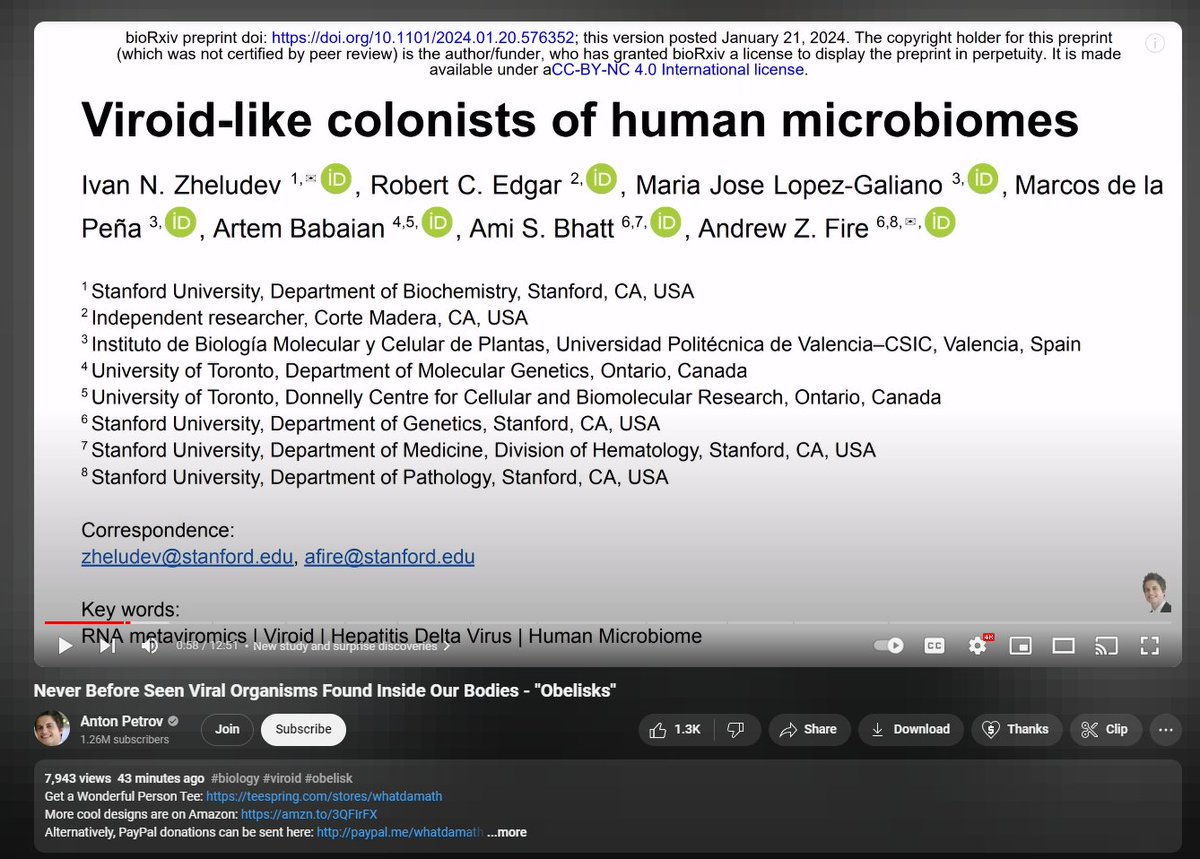Open the chapter 'New study and surprise discoveries'
This screenshot has width=1200, height=859.
[x=351, y=646]
